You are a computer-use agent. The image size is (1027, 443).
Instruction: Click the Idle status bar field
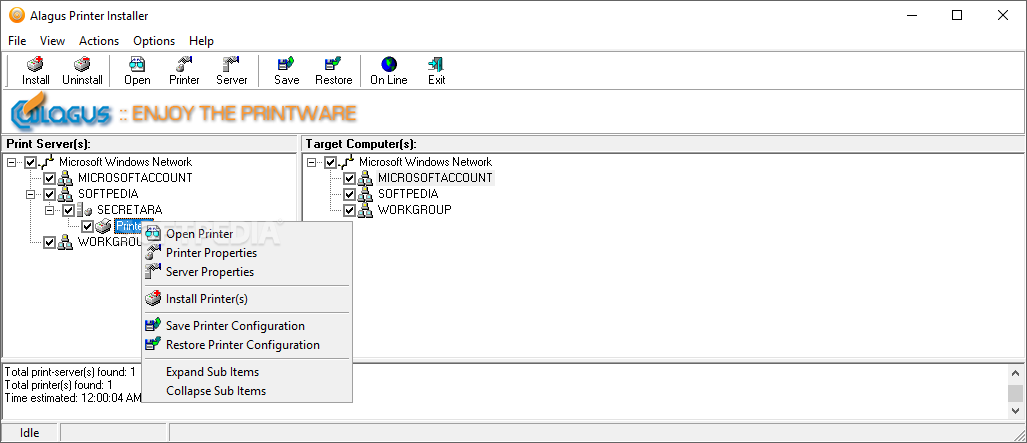29,433
